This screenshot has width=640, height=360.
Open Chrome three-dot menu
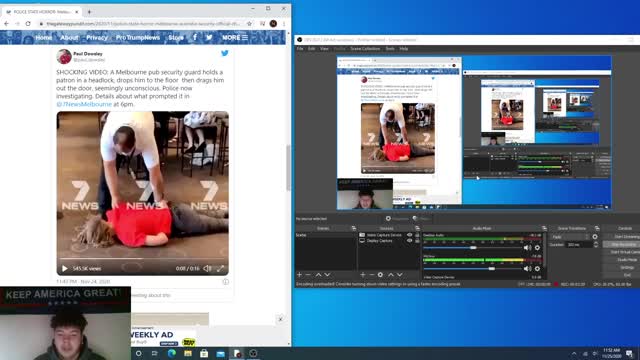284,24
